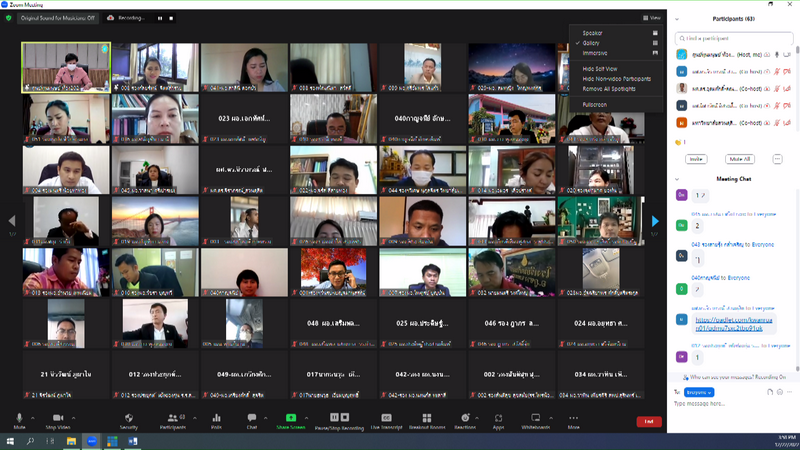800x450 pixels.
Task: Collapse the Meeting Chat section
Action: click(x=677, y=179)
